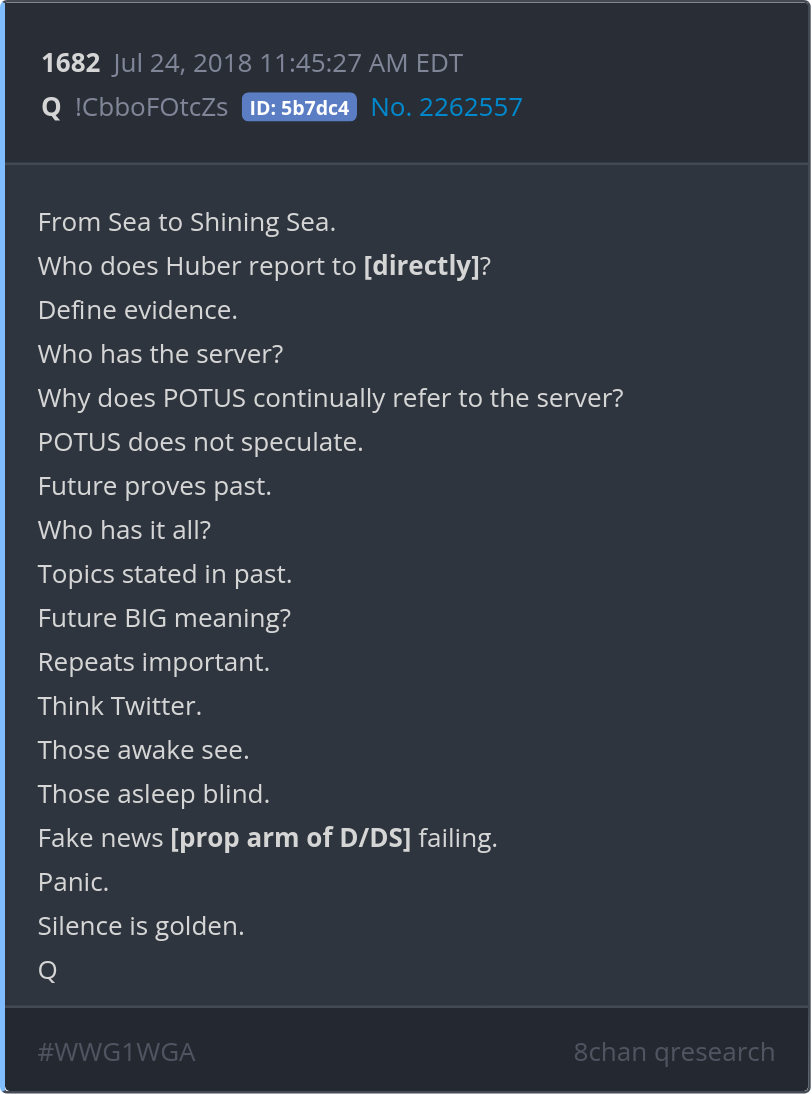The height and width of the screenshot is (1094, 812).
Task: Click the ID: 5b7dc4 badge
Action: [x=299, y=108]
